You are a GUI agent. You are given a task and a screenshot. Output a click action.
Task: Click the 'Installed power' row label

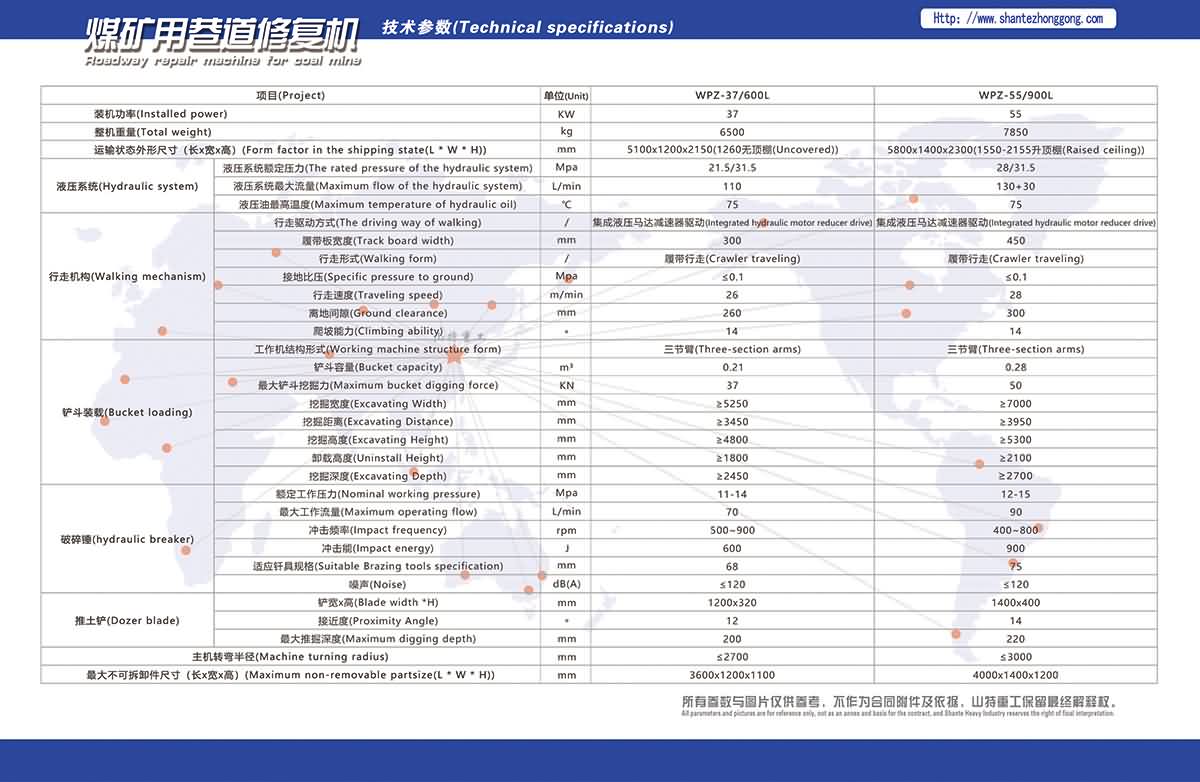coord(160,114)
